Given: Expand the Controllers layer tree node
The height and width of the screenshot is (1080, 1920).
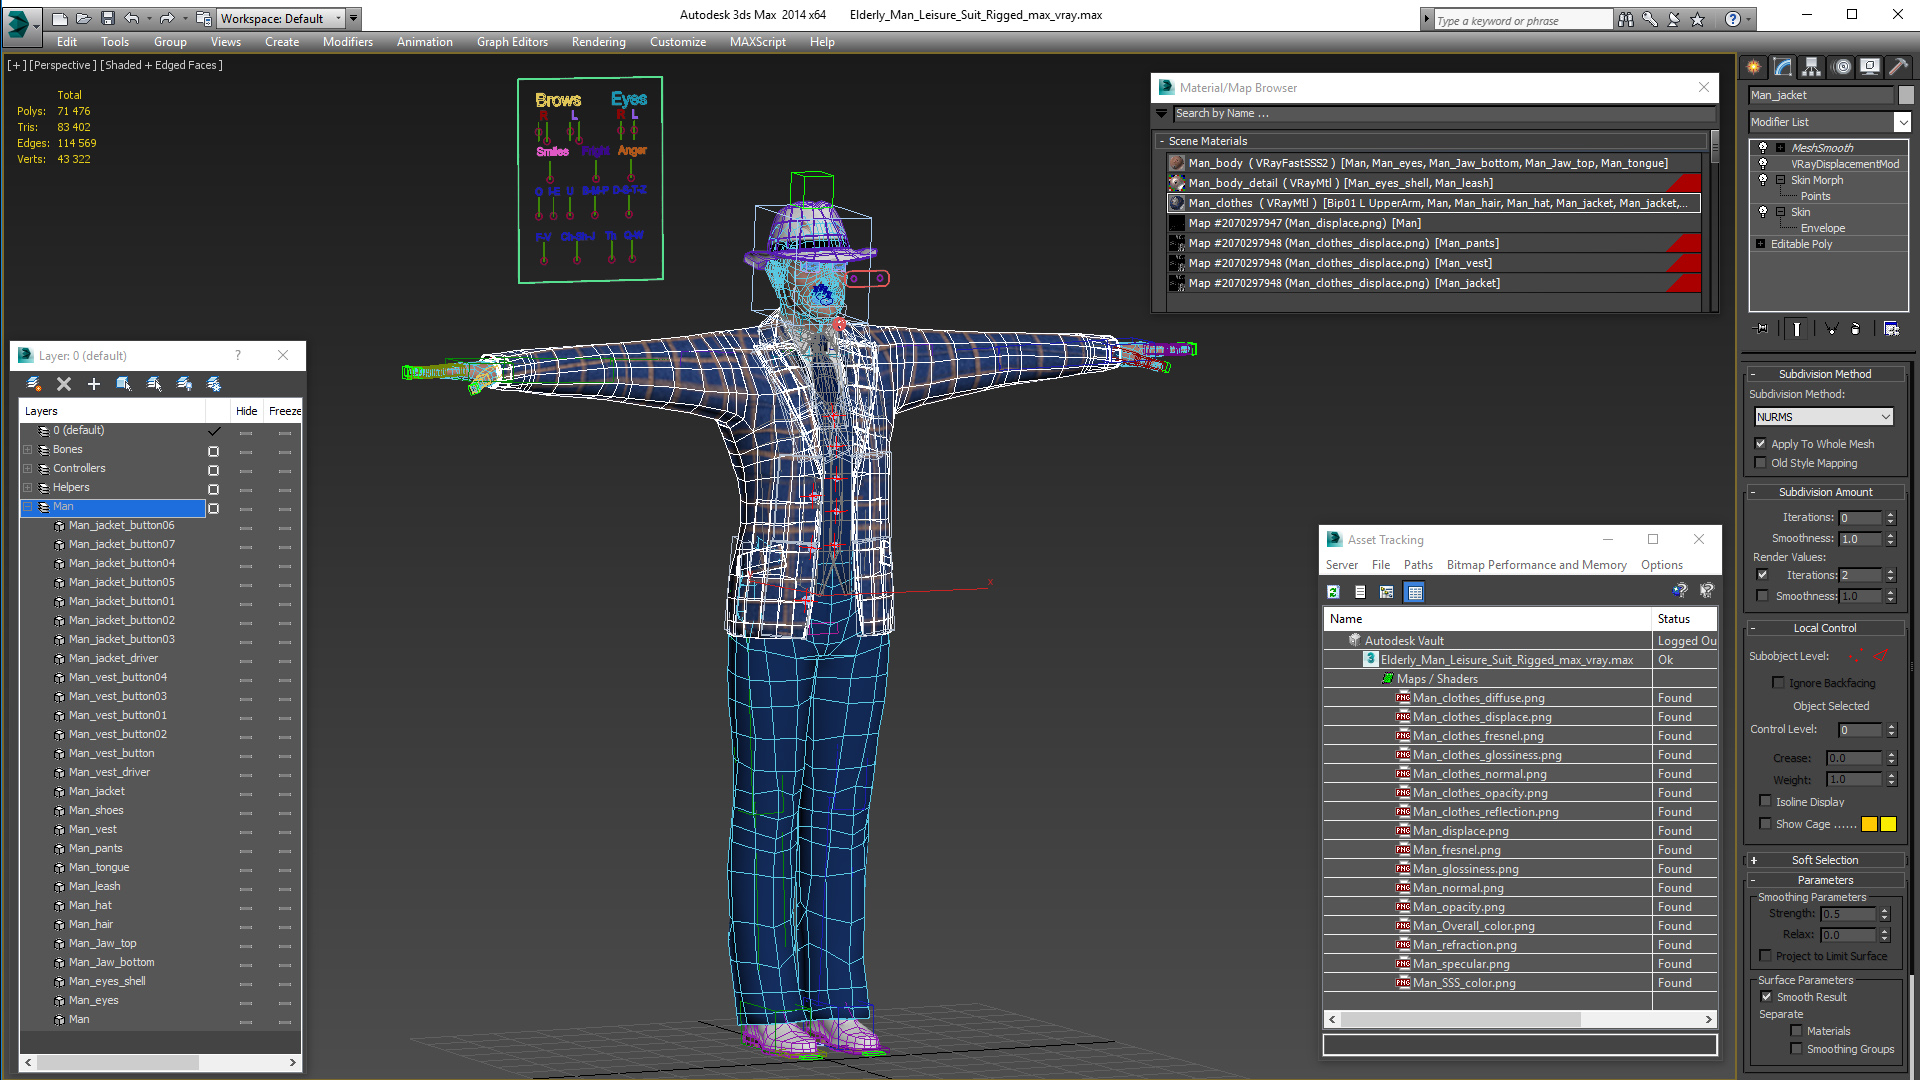Looking at the screenshot, I should (28, 469).
